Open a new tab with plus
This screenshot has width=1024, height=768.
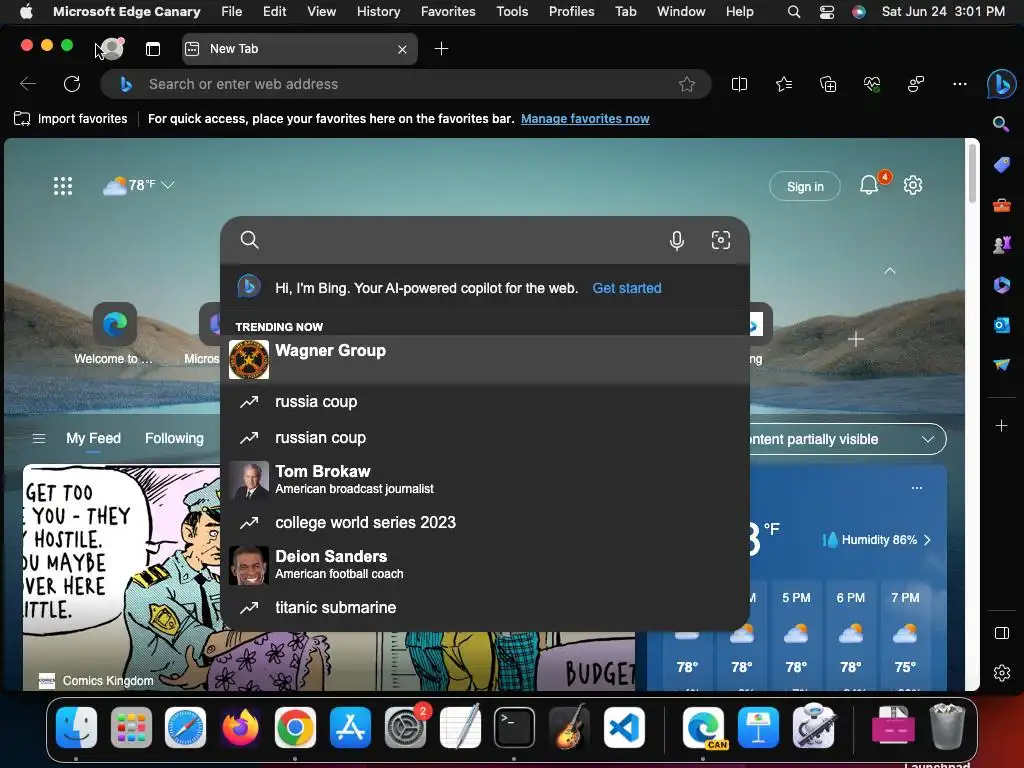(x=441, y=49)
